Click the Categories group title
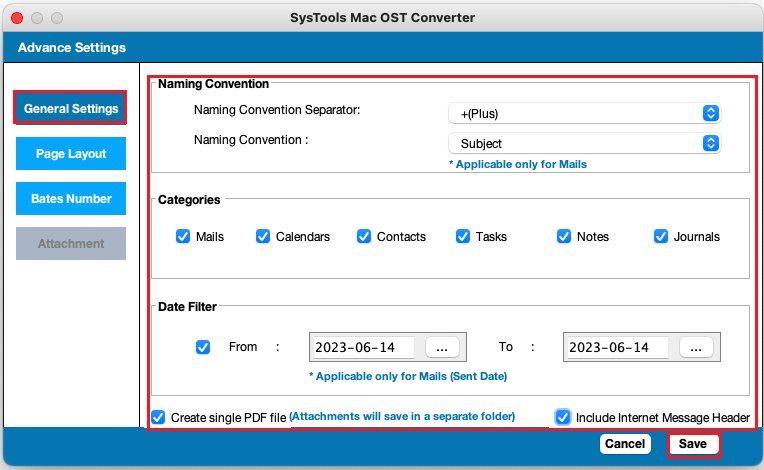The image size is (764, 470). [x=189, y=200]
